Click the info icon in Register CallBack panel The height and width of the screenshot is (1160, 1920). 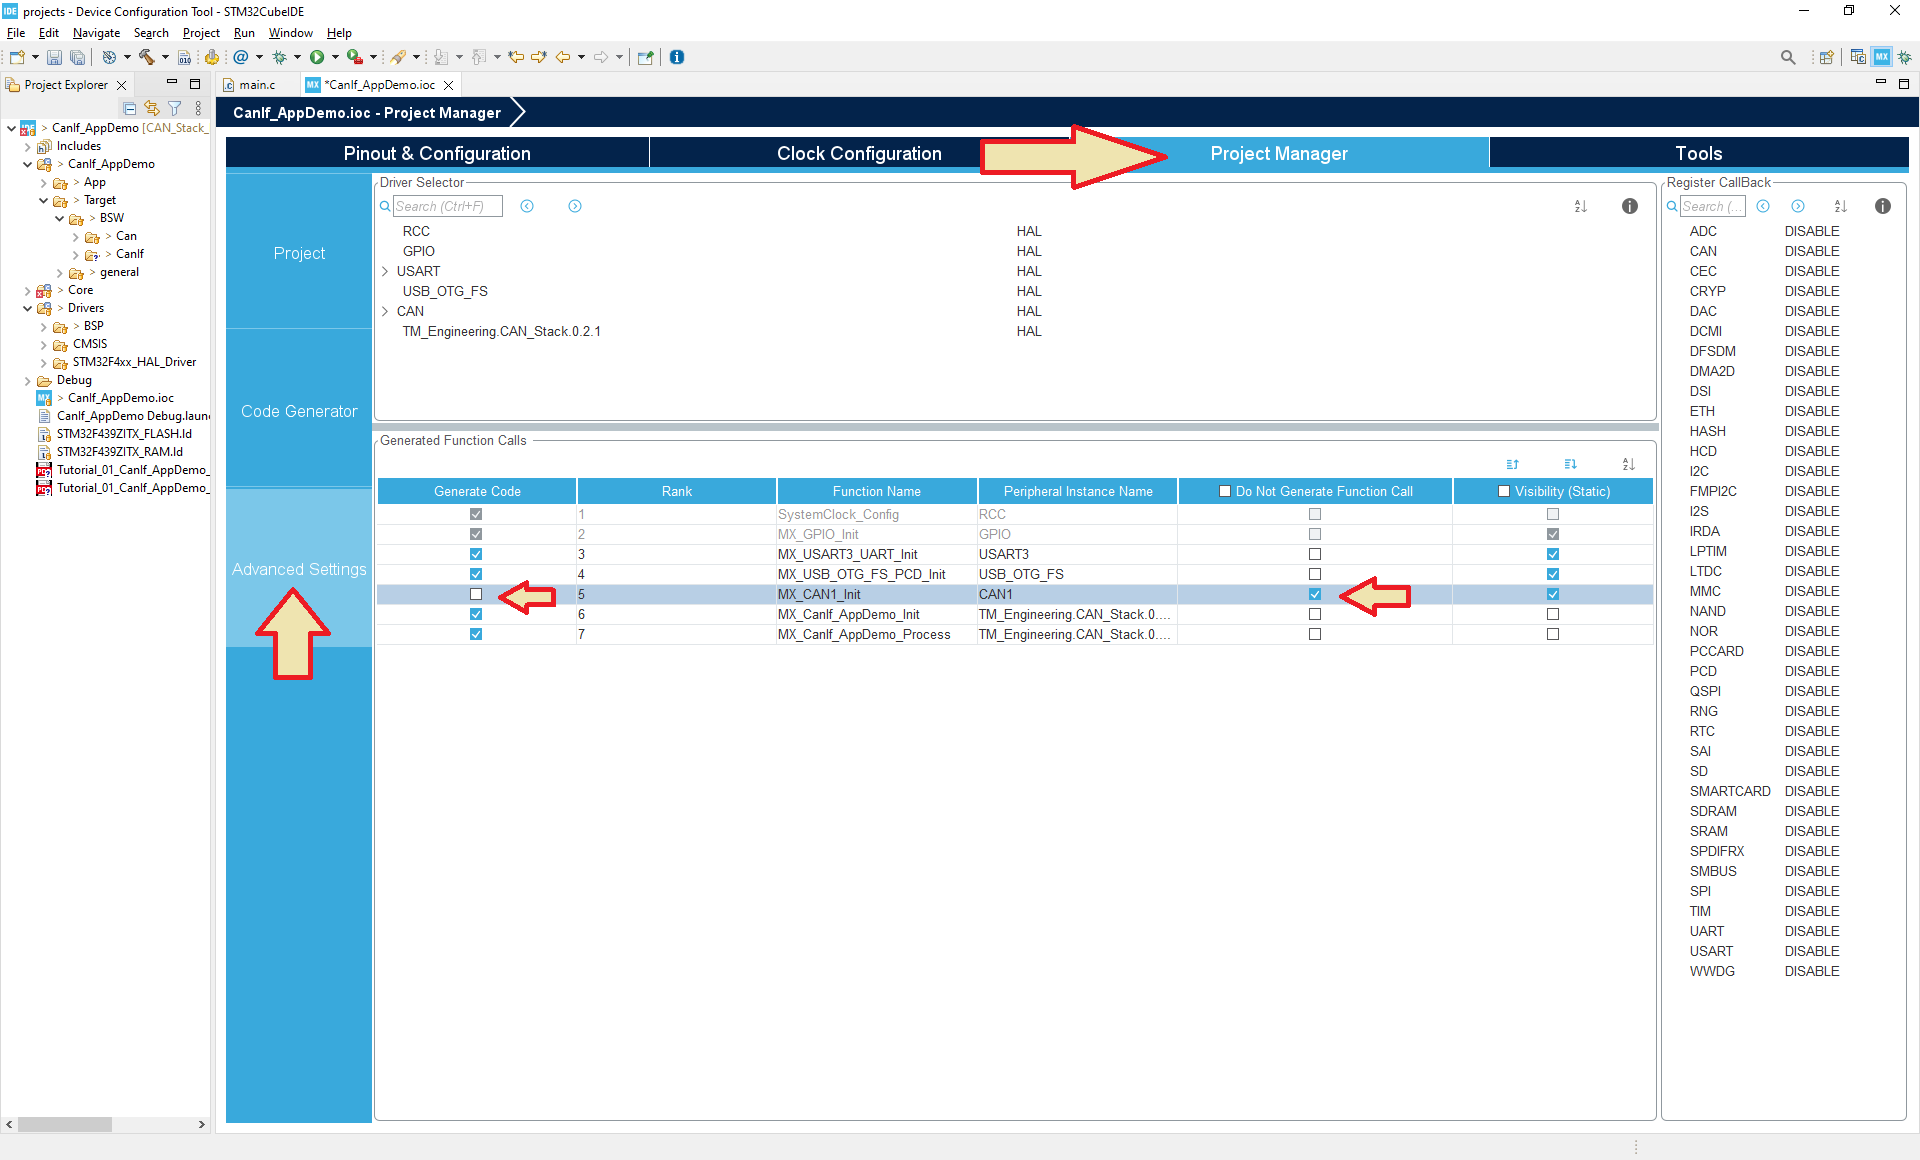(x=1883, y=206)
